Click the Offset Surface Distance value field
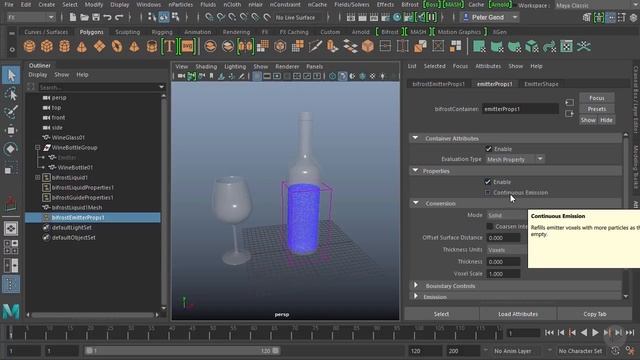 click(504, 238)
